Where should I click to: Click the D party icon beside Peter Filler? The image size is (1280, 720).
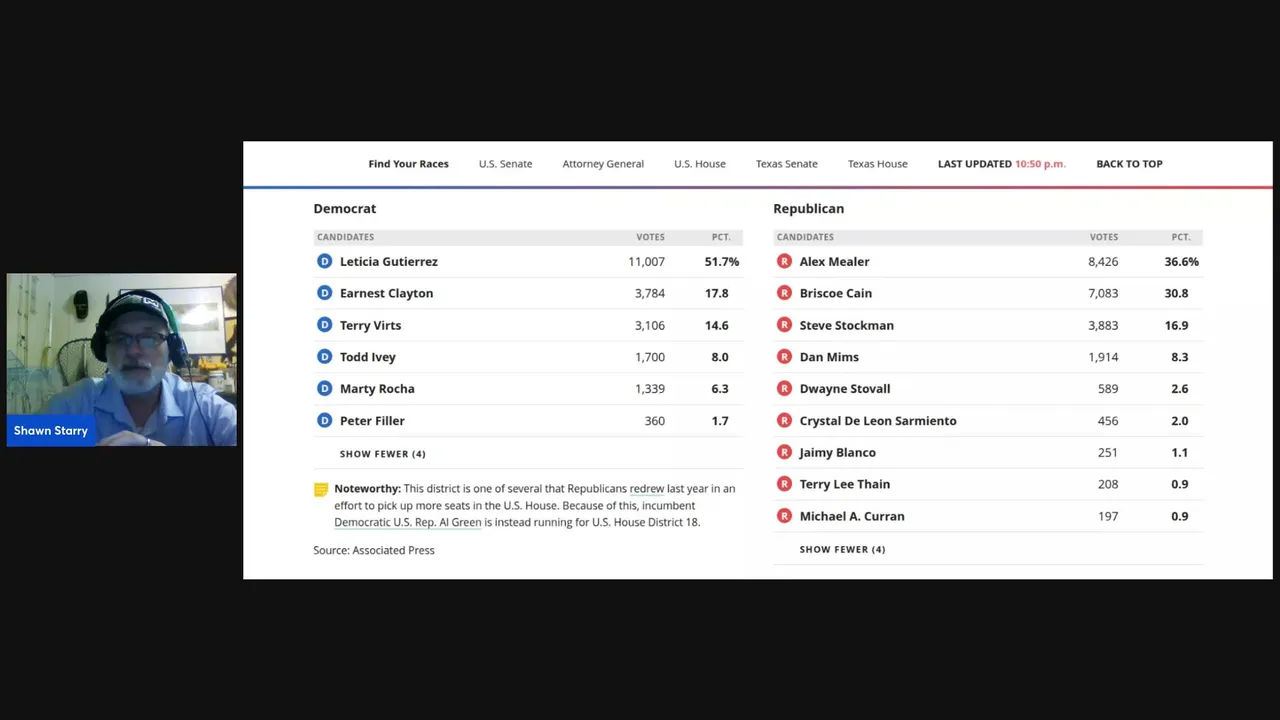(x=324, y=421)
